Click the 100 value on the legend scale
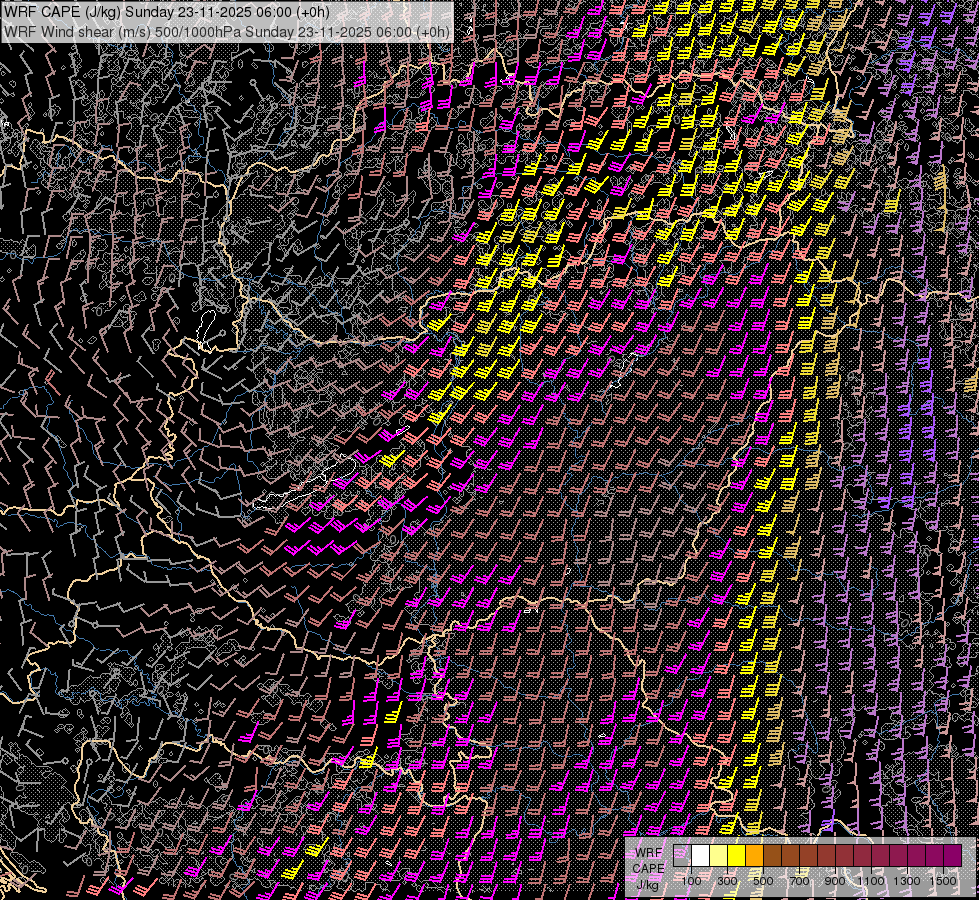 point(692,881)
